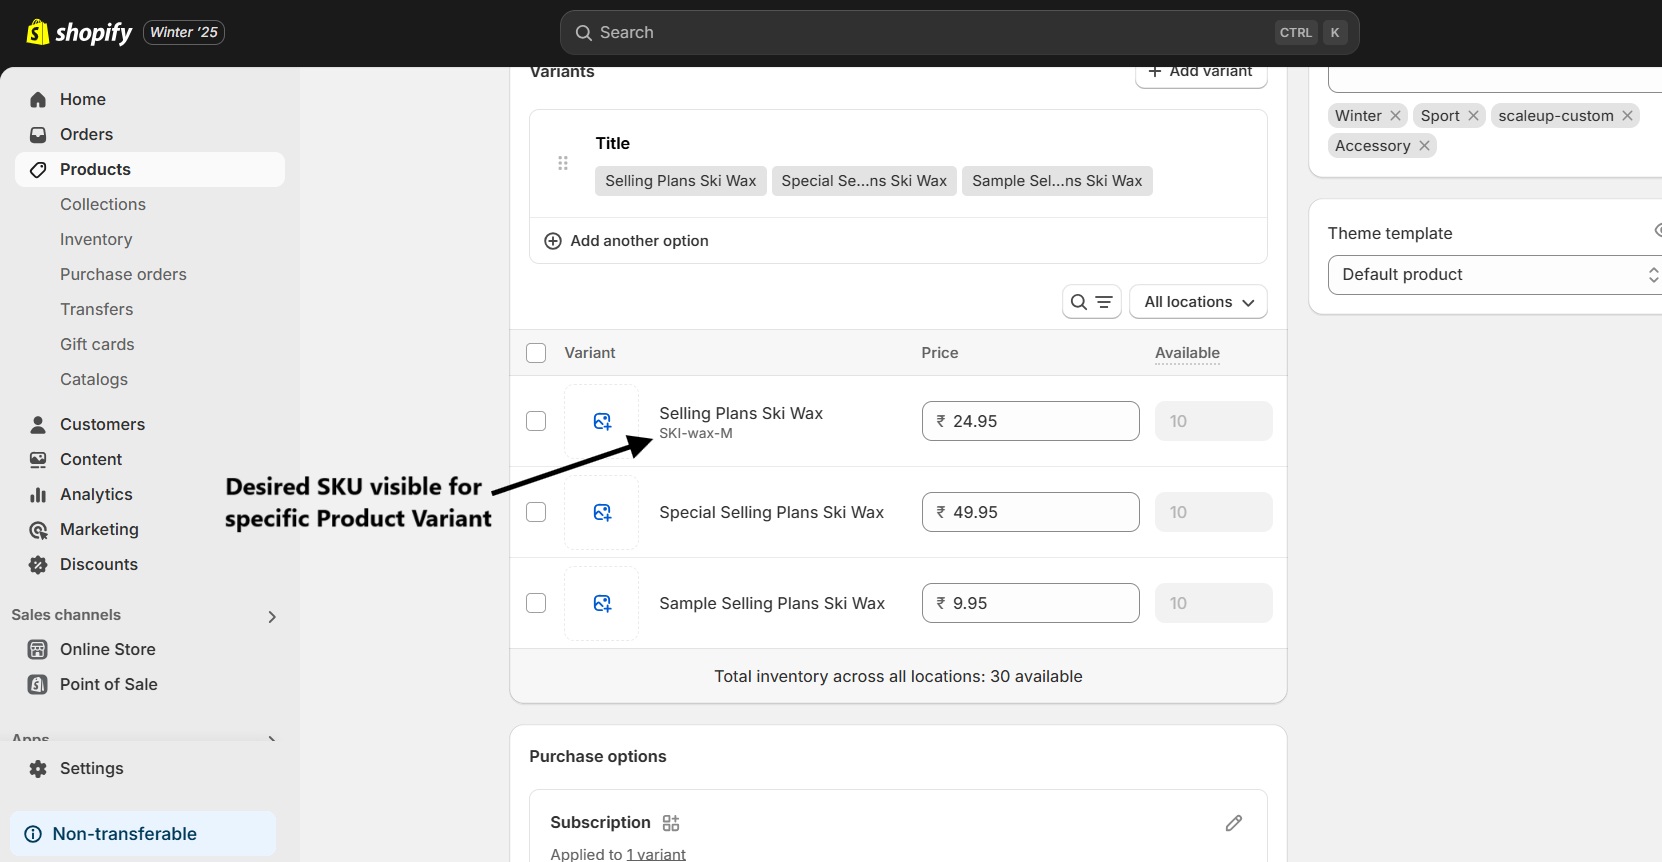
Task: Click the Non-transferable info icon
Action: [x=33, y=834]
